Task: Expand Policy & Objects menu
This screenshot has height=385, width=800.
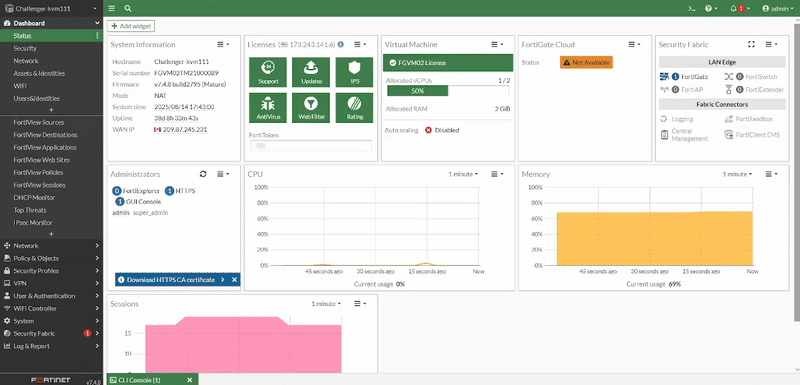Action: click(52, 258)
